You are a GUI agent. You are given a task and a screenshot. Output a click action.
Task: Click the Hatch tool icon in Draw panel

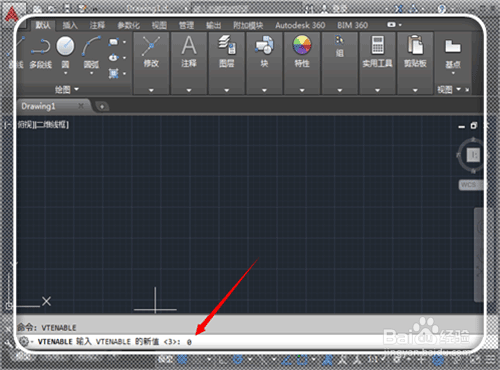click(x=113, y=73)
